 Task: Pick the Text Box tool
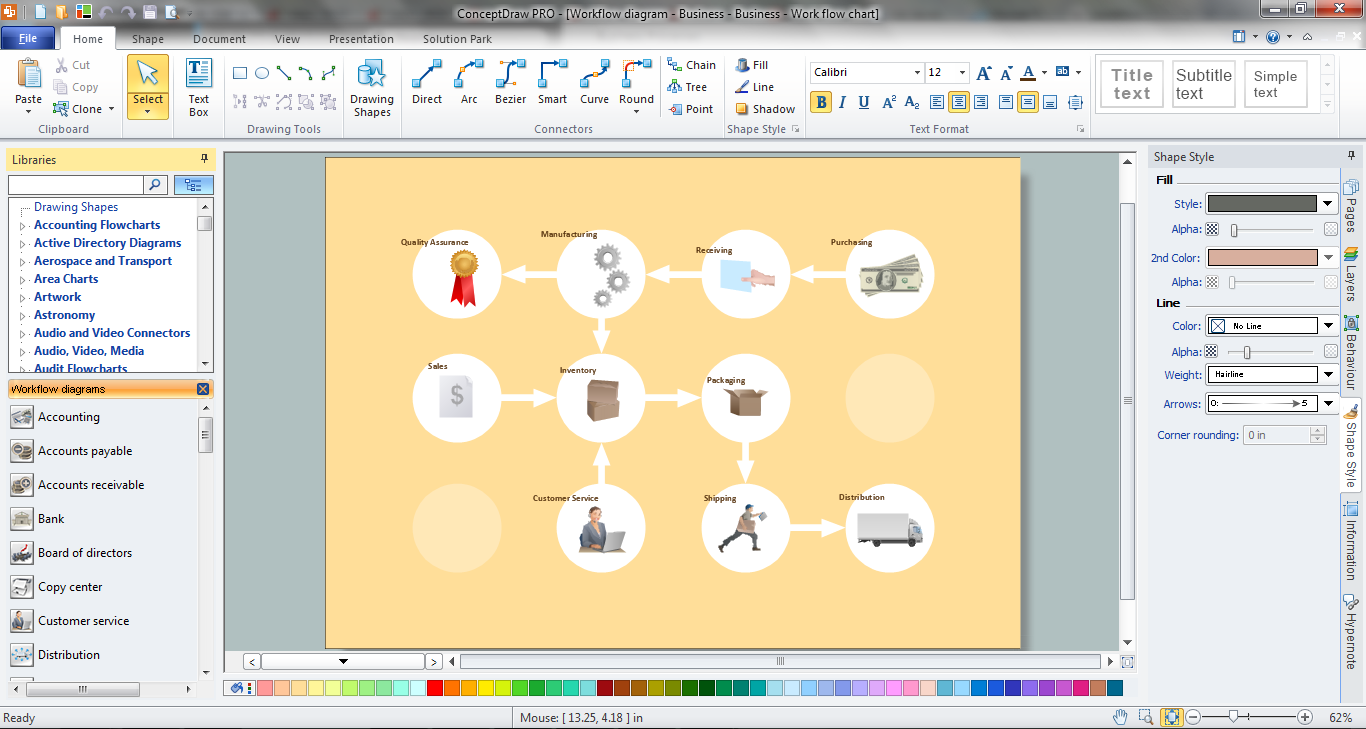[x=199, y=88]
